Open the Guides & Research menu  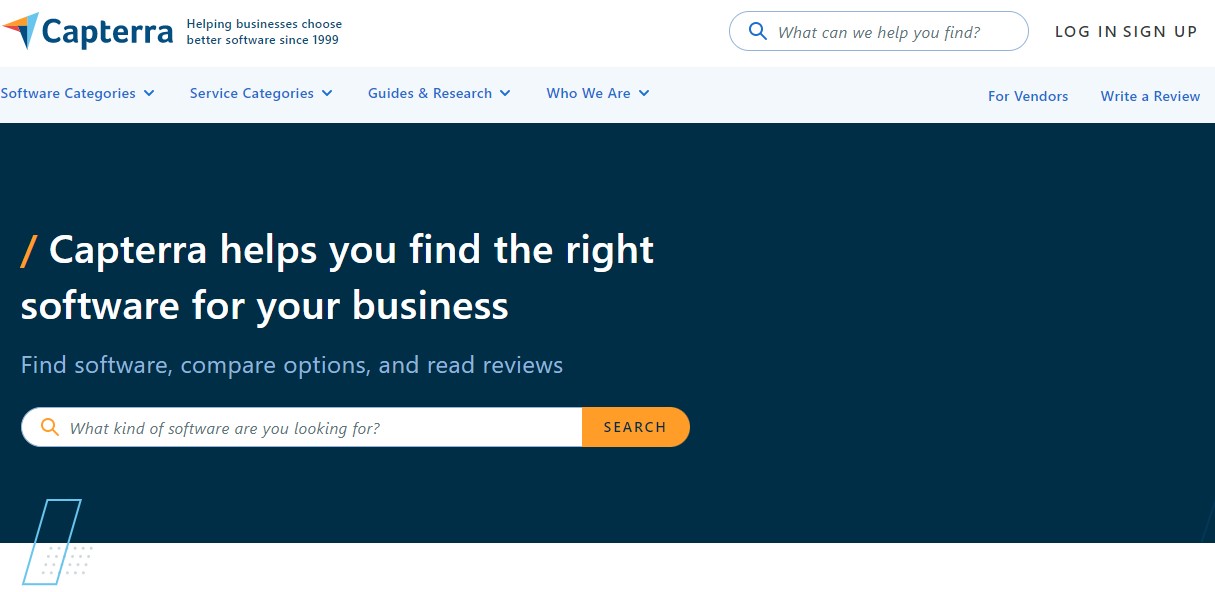click(x=439, y=93)
